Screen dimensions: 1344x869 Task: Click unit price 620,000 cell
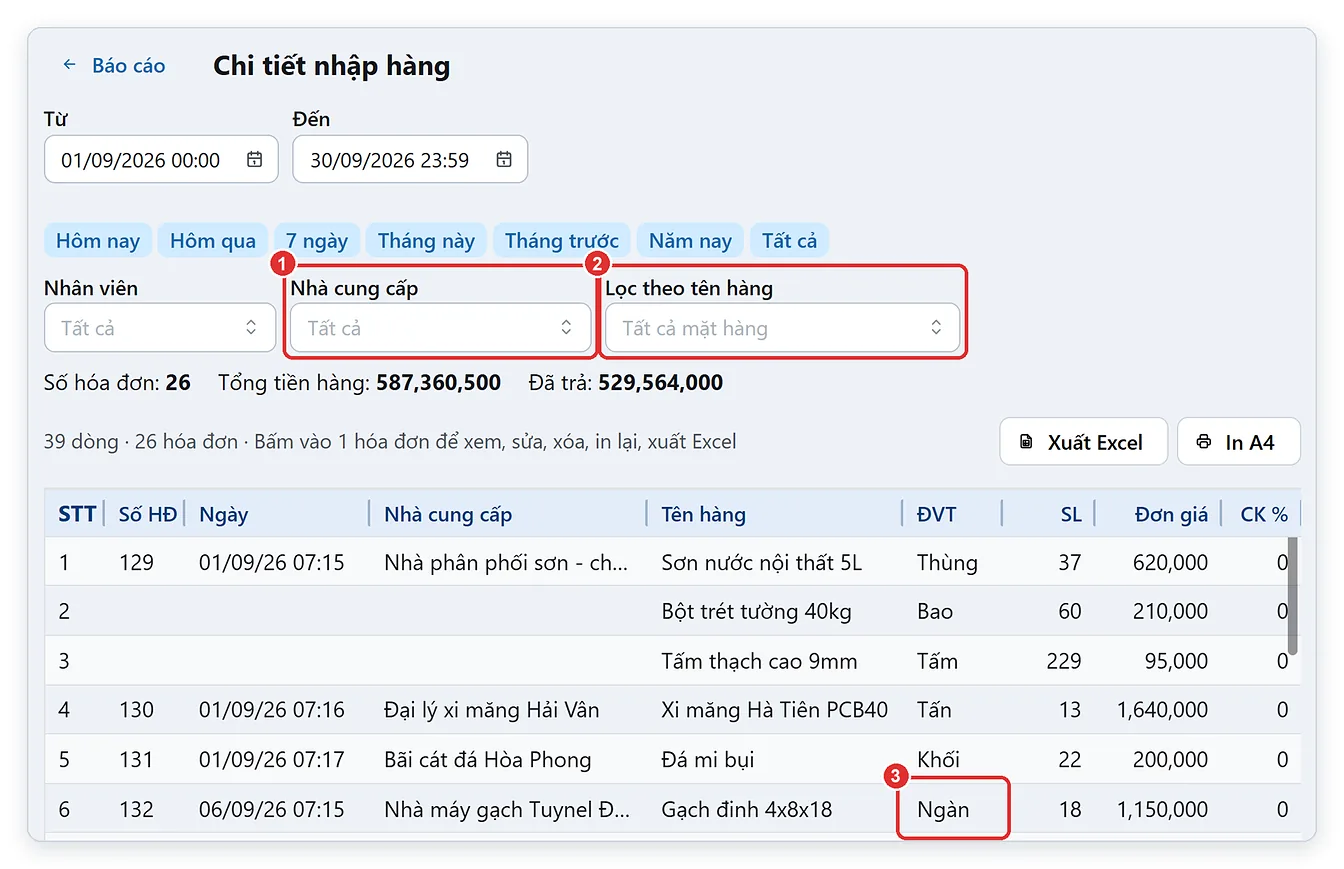(1170, 563)
